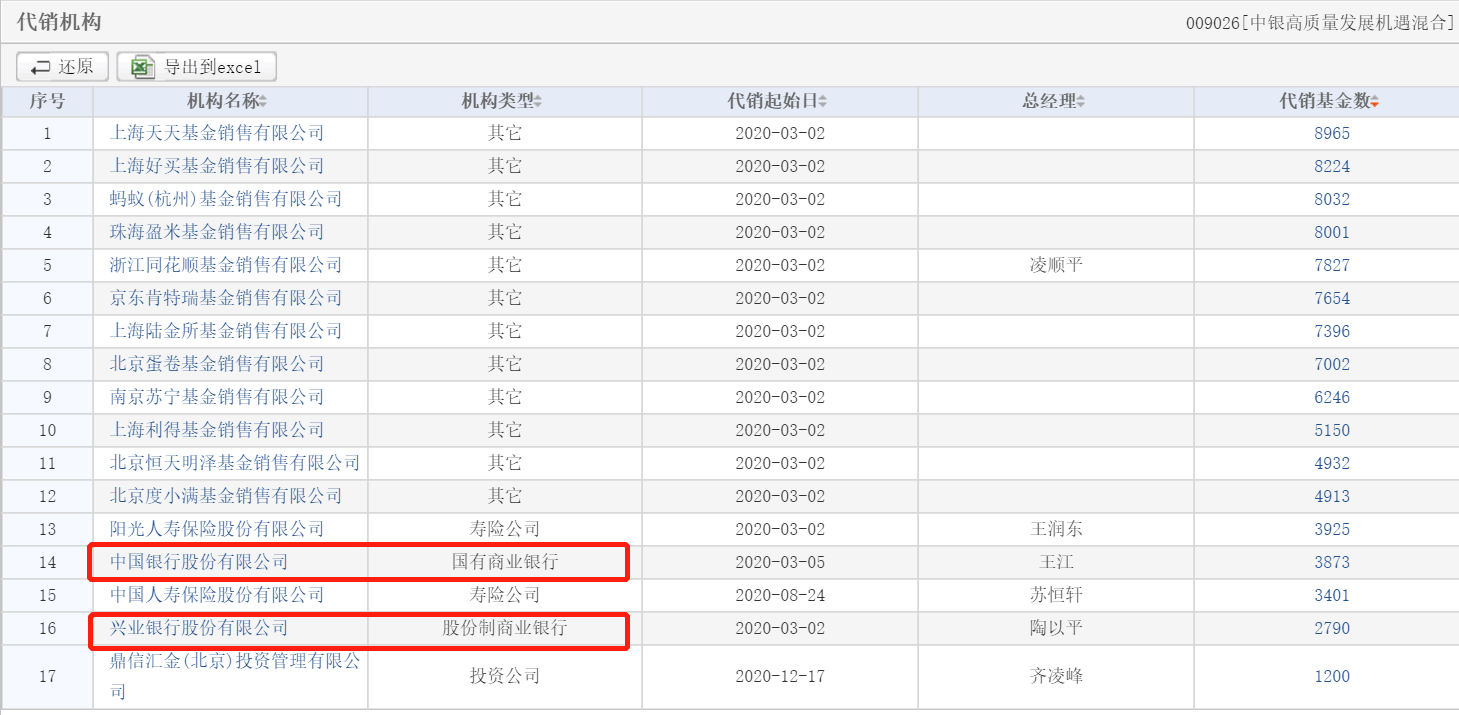The image size is (1459, 715).
Task: Open 蚂蚁(杭州)基金销售有限公司 link
Action: (226, 199)
